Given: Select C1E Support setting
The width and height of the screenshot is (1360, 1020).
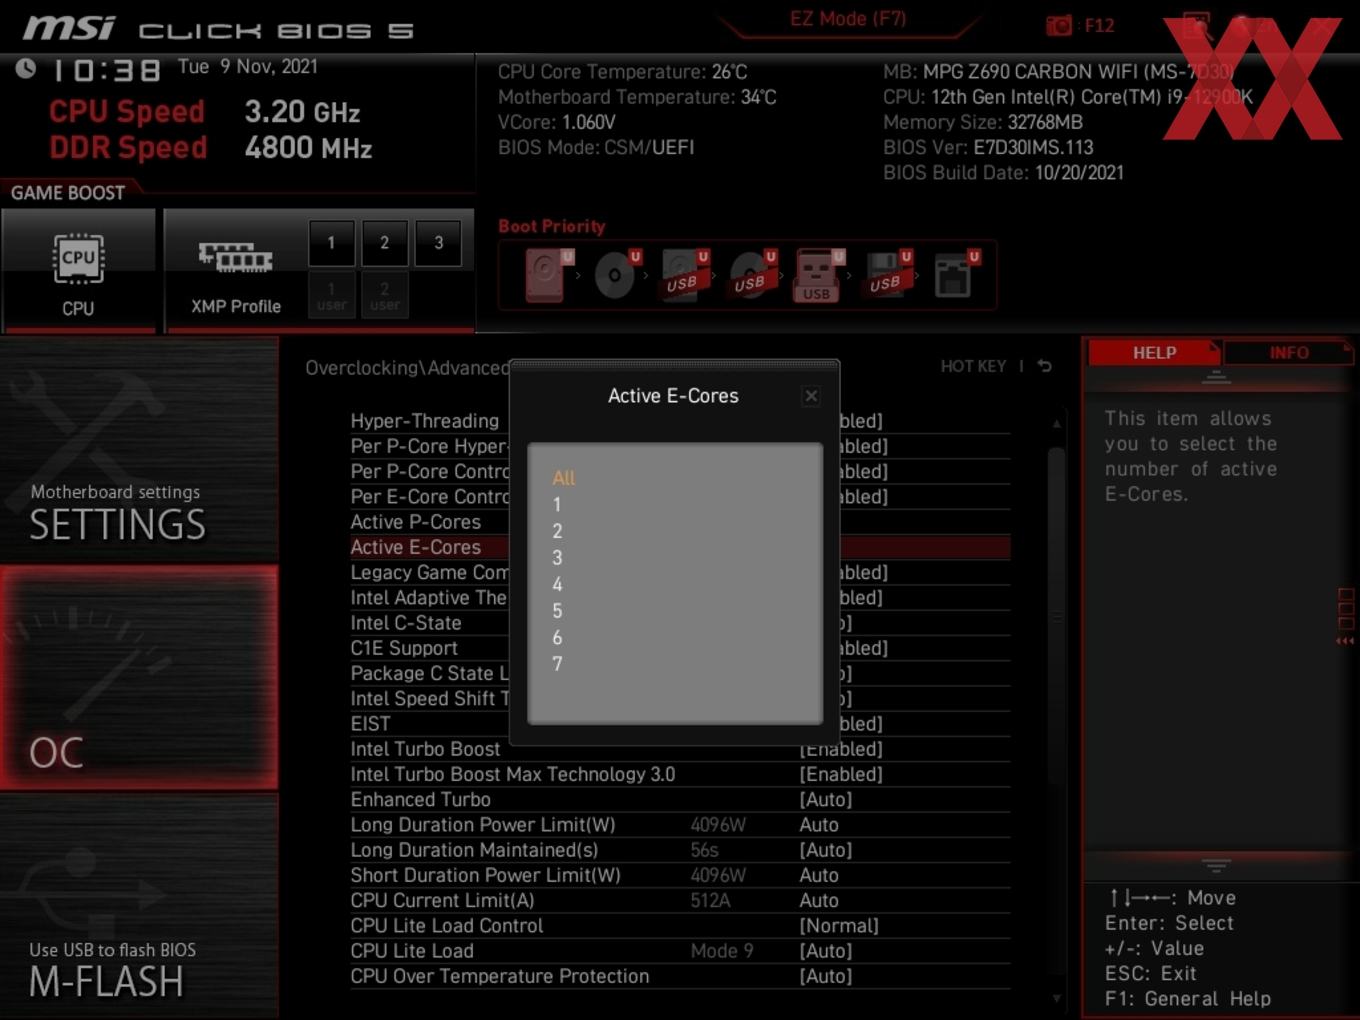Looking at the screenshot, I should tap(404, 648).
